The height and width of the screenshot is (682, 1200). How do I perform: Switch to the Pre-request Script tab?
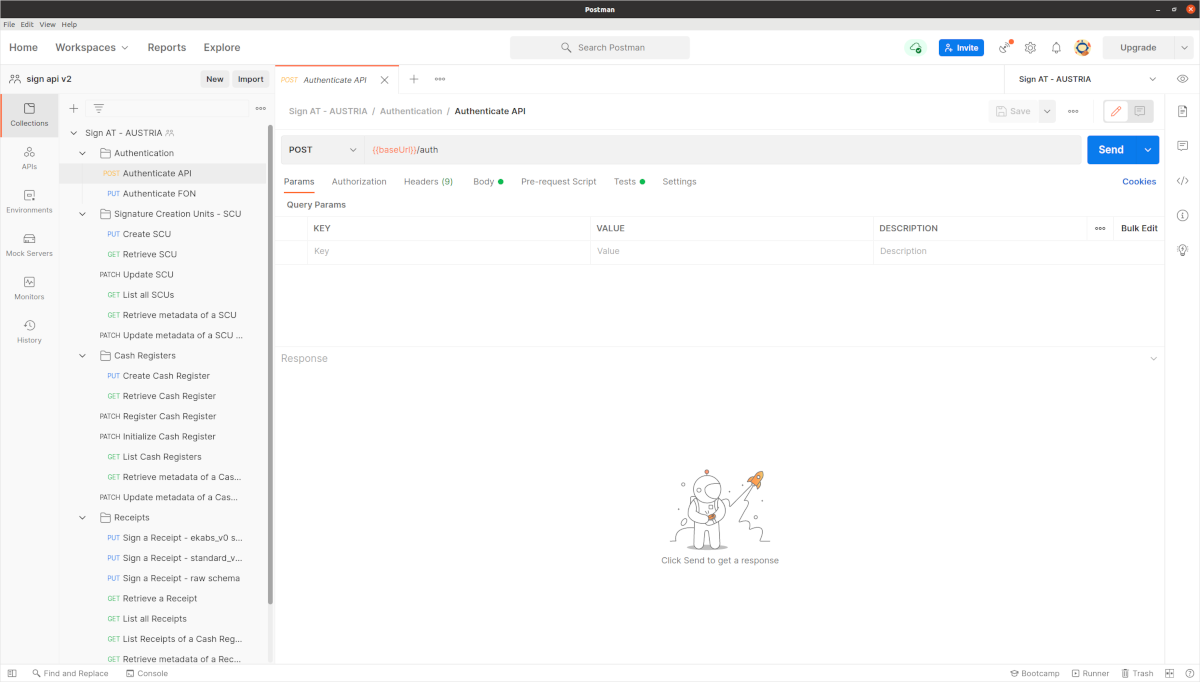(559, 182)
